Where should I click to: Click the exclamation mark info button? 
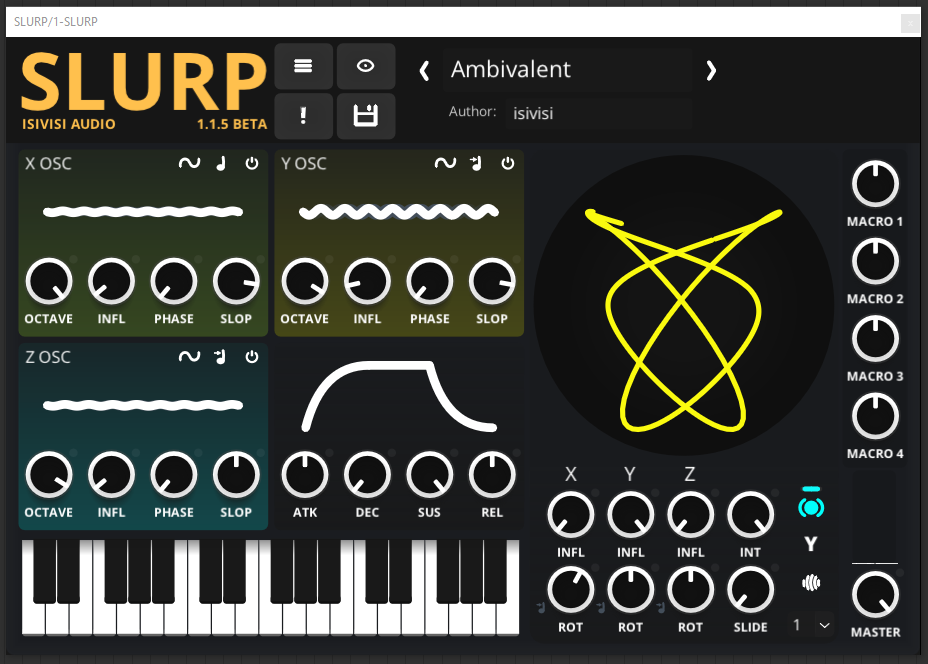[x=304, y=115]
